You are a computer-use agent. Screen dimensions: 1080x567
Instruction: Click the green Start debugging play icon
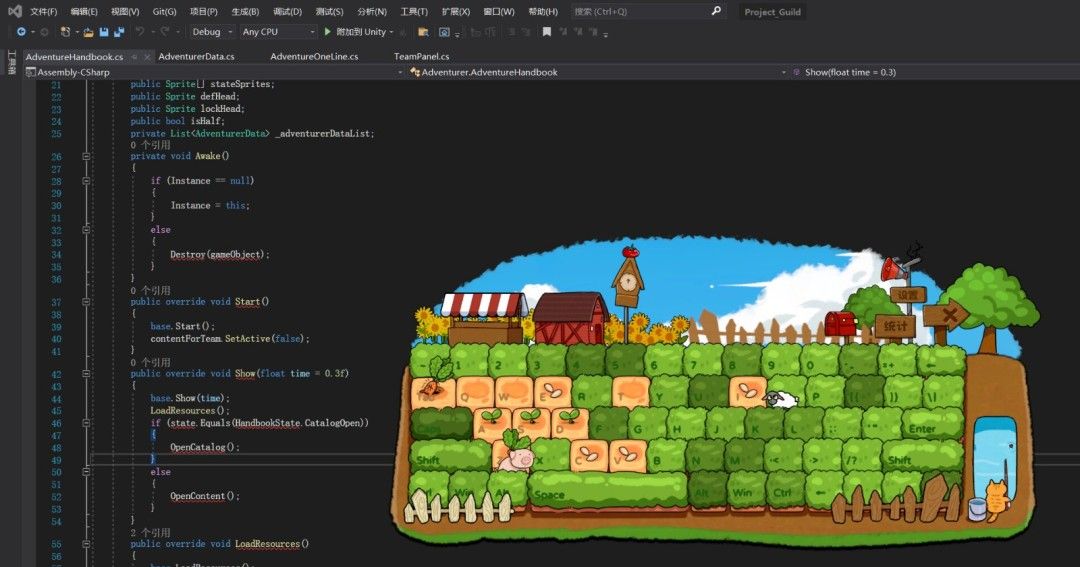(327, 32)
